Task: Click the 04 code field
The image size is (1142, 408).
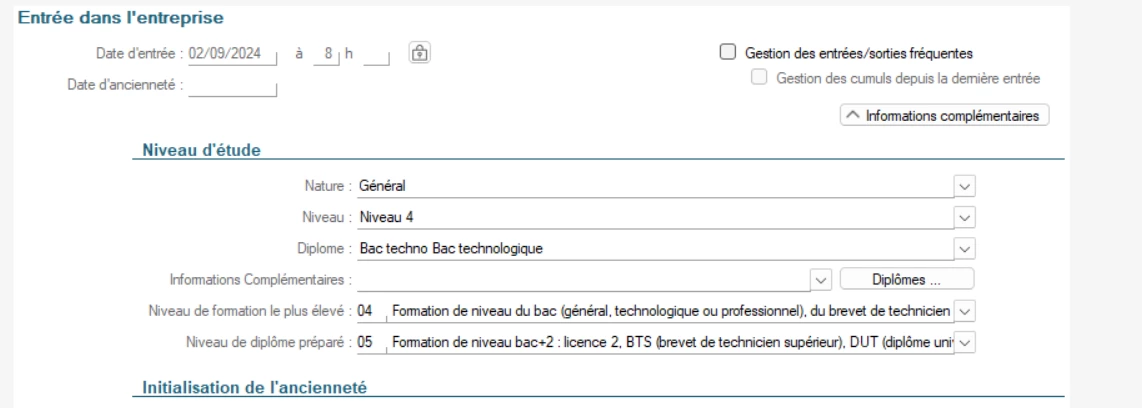Action: (x=368, y=311)
